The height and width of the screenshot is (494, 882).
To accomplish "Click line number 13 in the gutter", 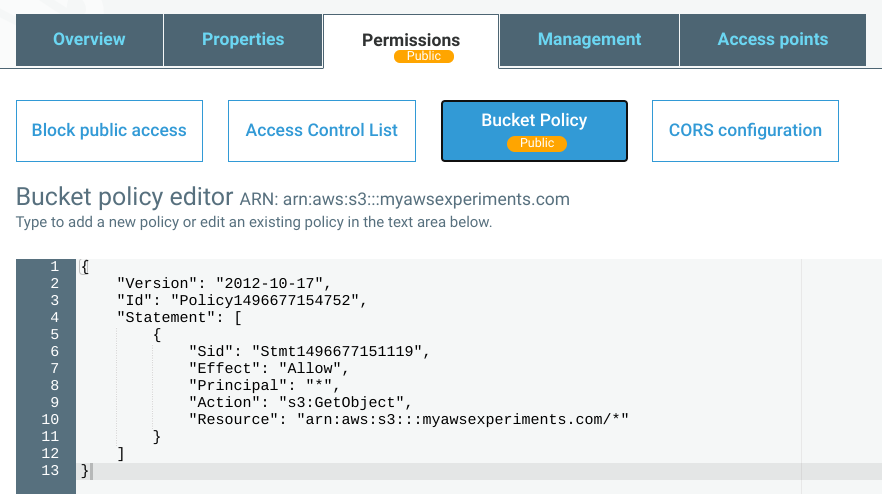I will 50,470.
